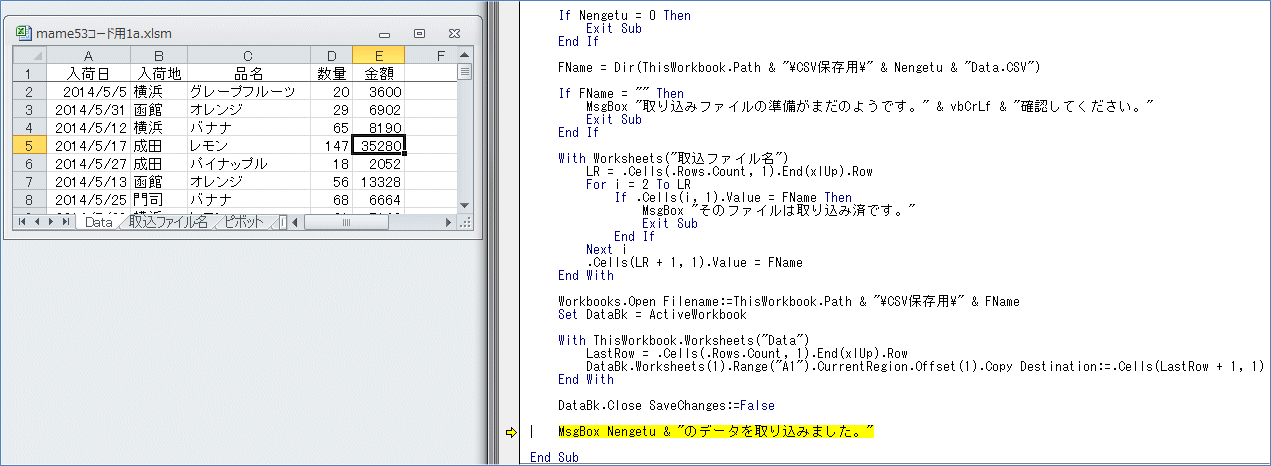The image size is (1271, 466).
Task: Select the date cell 2014/5/31
Action: point(88,109)
